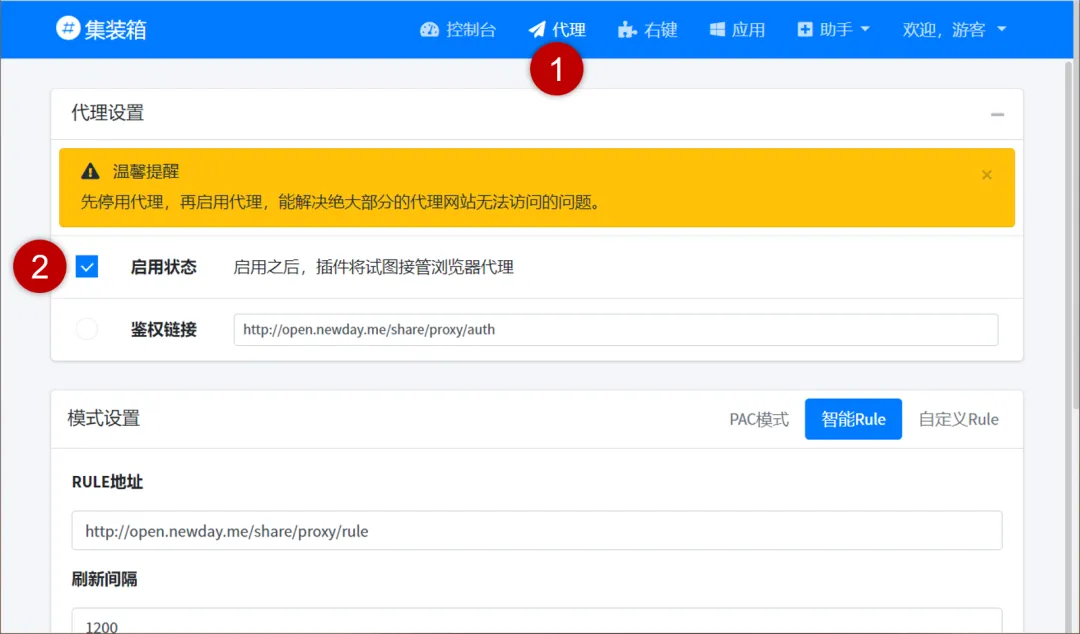Click inside the RULE地址 field

[x=536, y=530]
